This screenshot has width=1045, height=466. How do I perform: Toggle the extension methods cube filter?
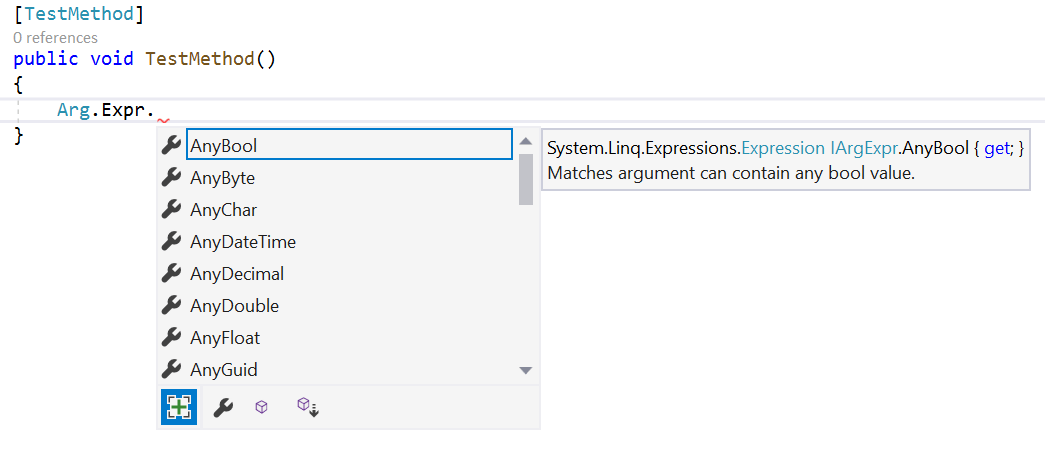308,407
